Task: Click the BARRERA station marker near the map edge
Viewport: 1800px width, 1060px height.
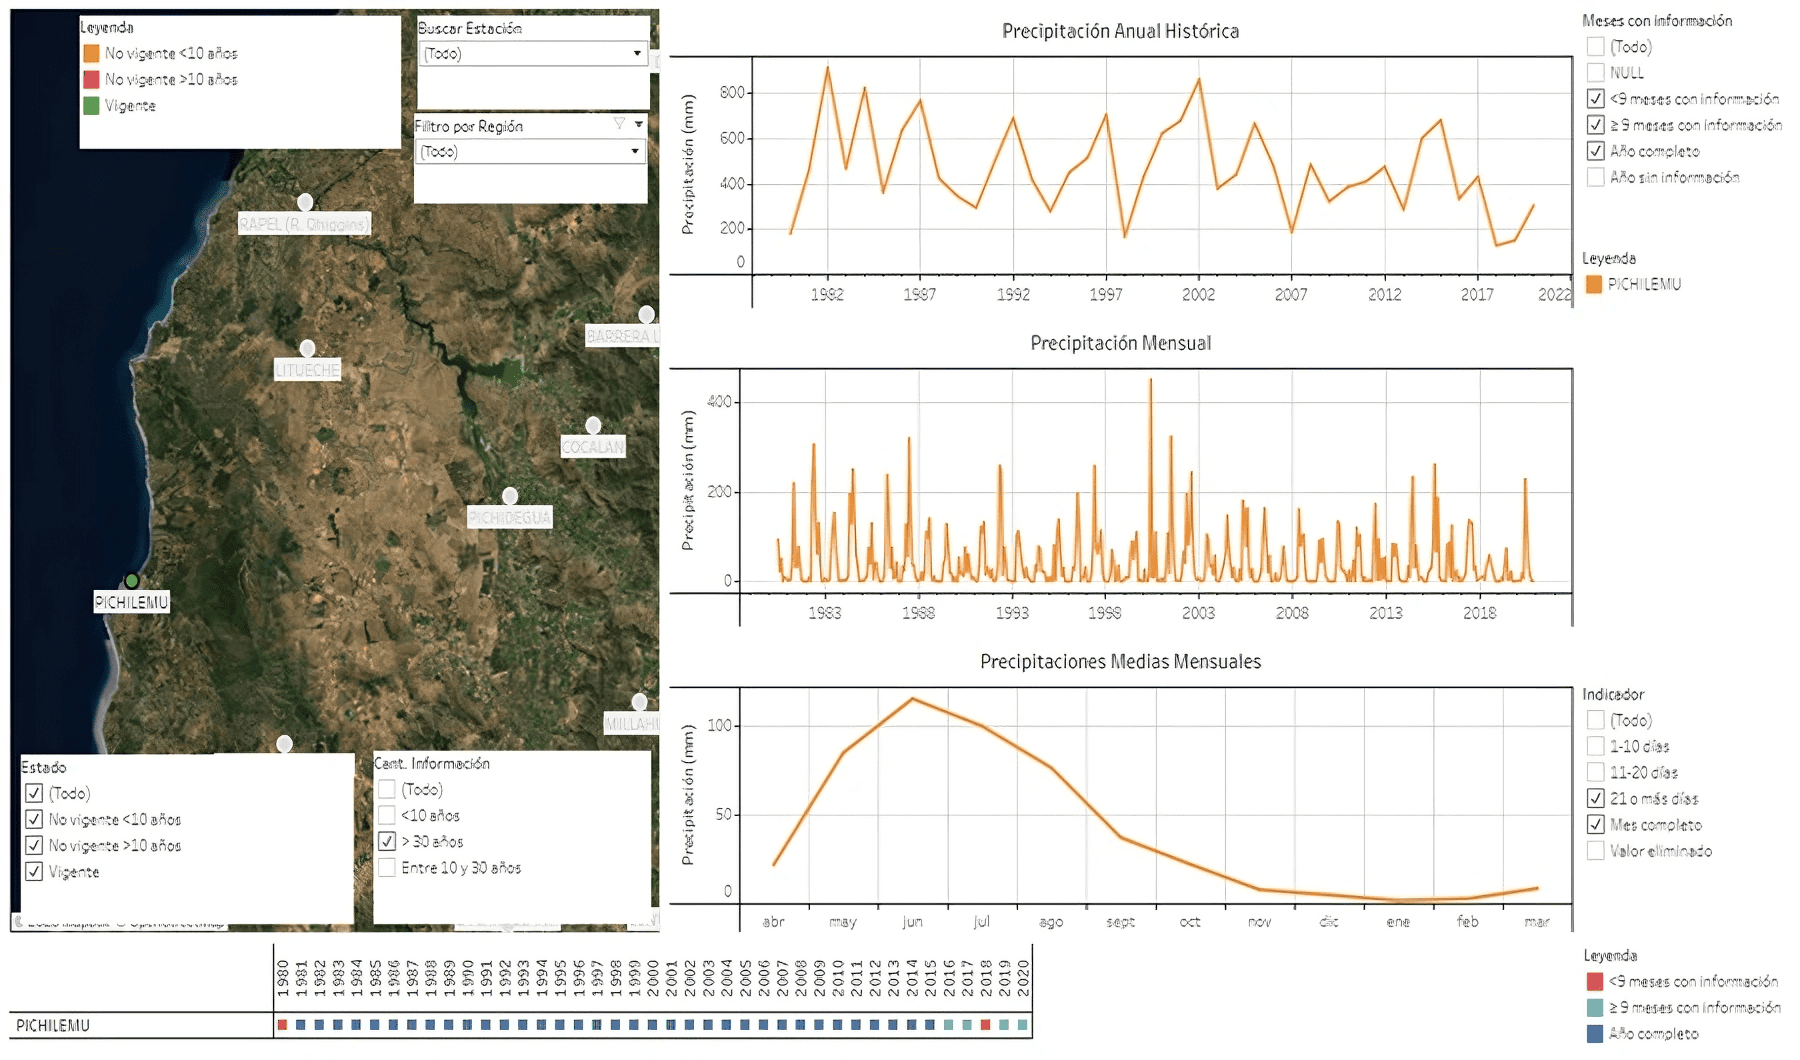Action: click(648, 312)
